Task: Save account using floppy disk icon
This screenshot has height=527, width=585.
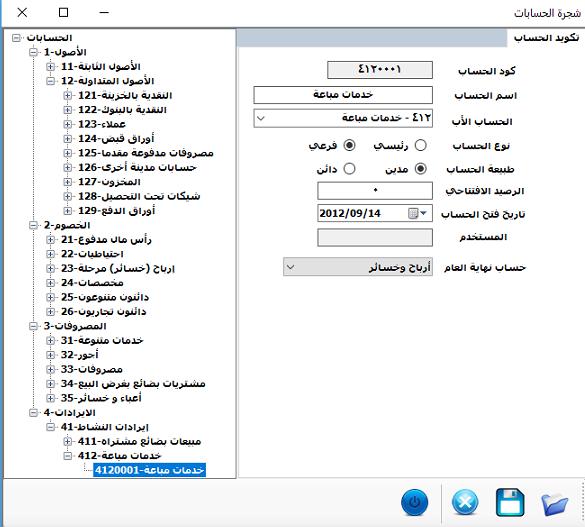Action: pos(510,502)
